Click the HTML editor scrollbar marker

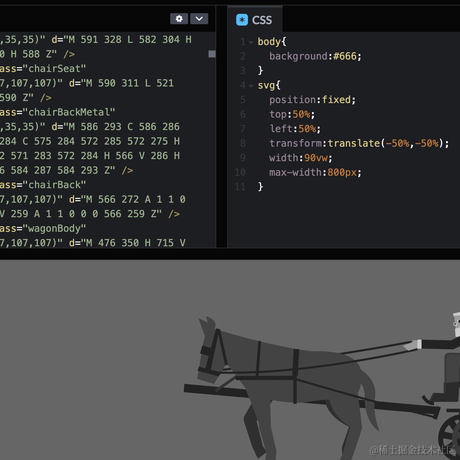click(x=212, y=54)
